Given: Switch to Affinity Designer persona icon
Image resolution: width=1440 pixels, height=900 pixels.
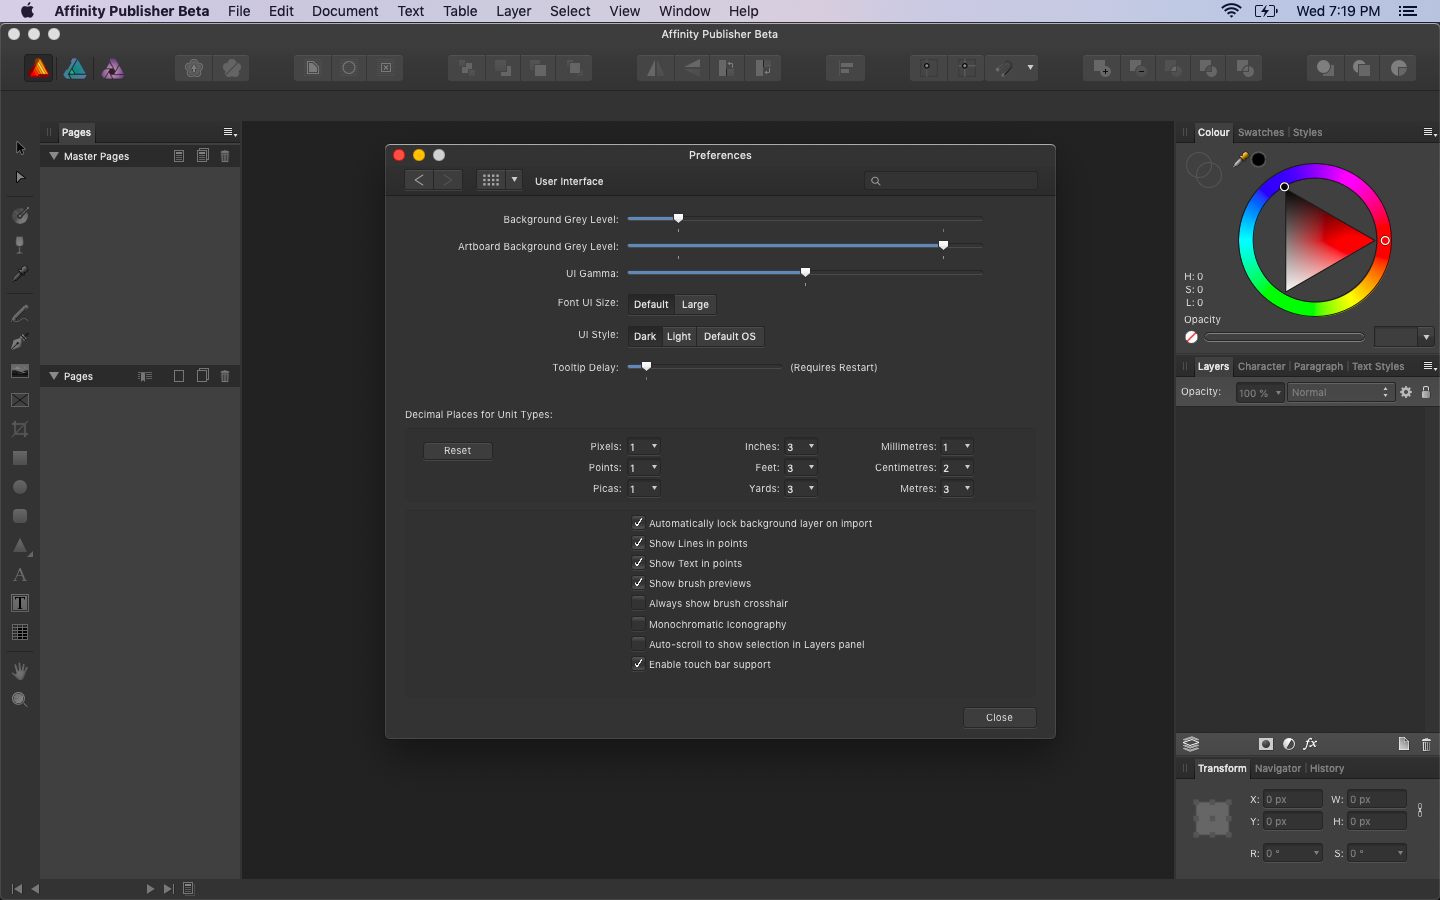Looking at the screenshot, I should 75,68.
